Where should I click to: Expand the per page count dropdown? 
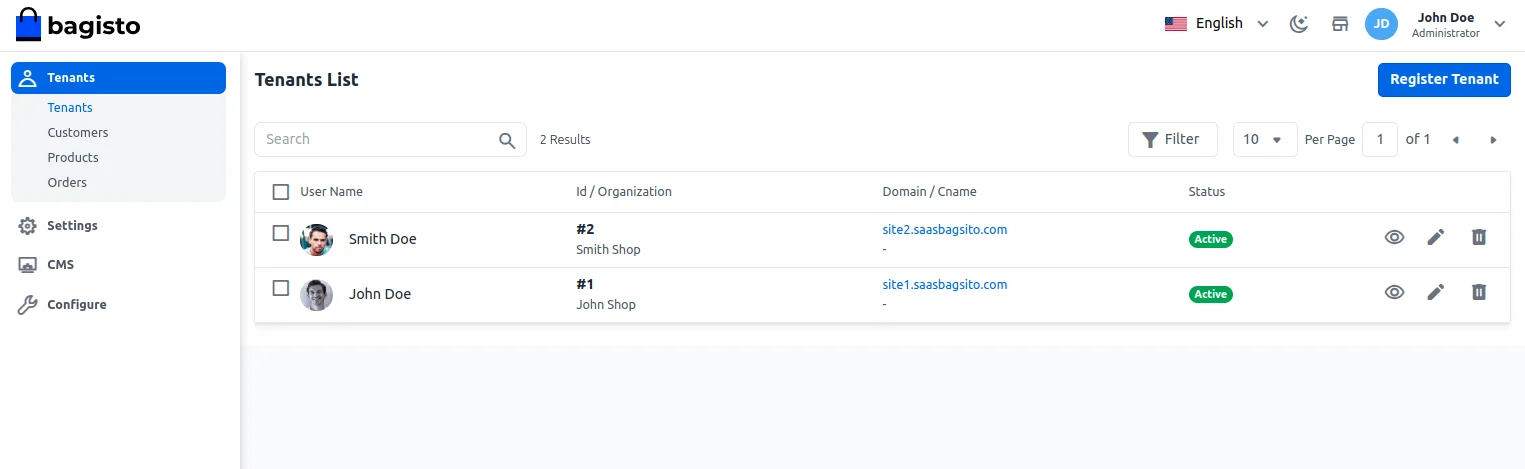(1264, 140)
